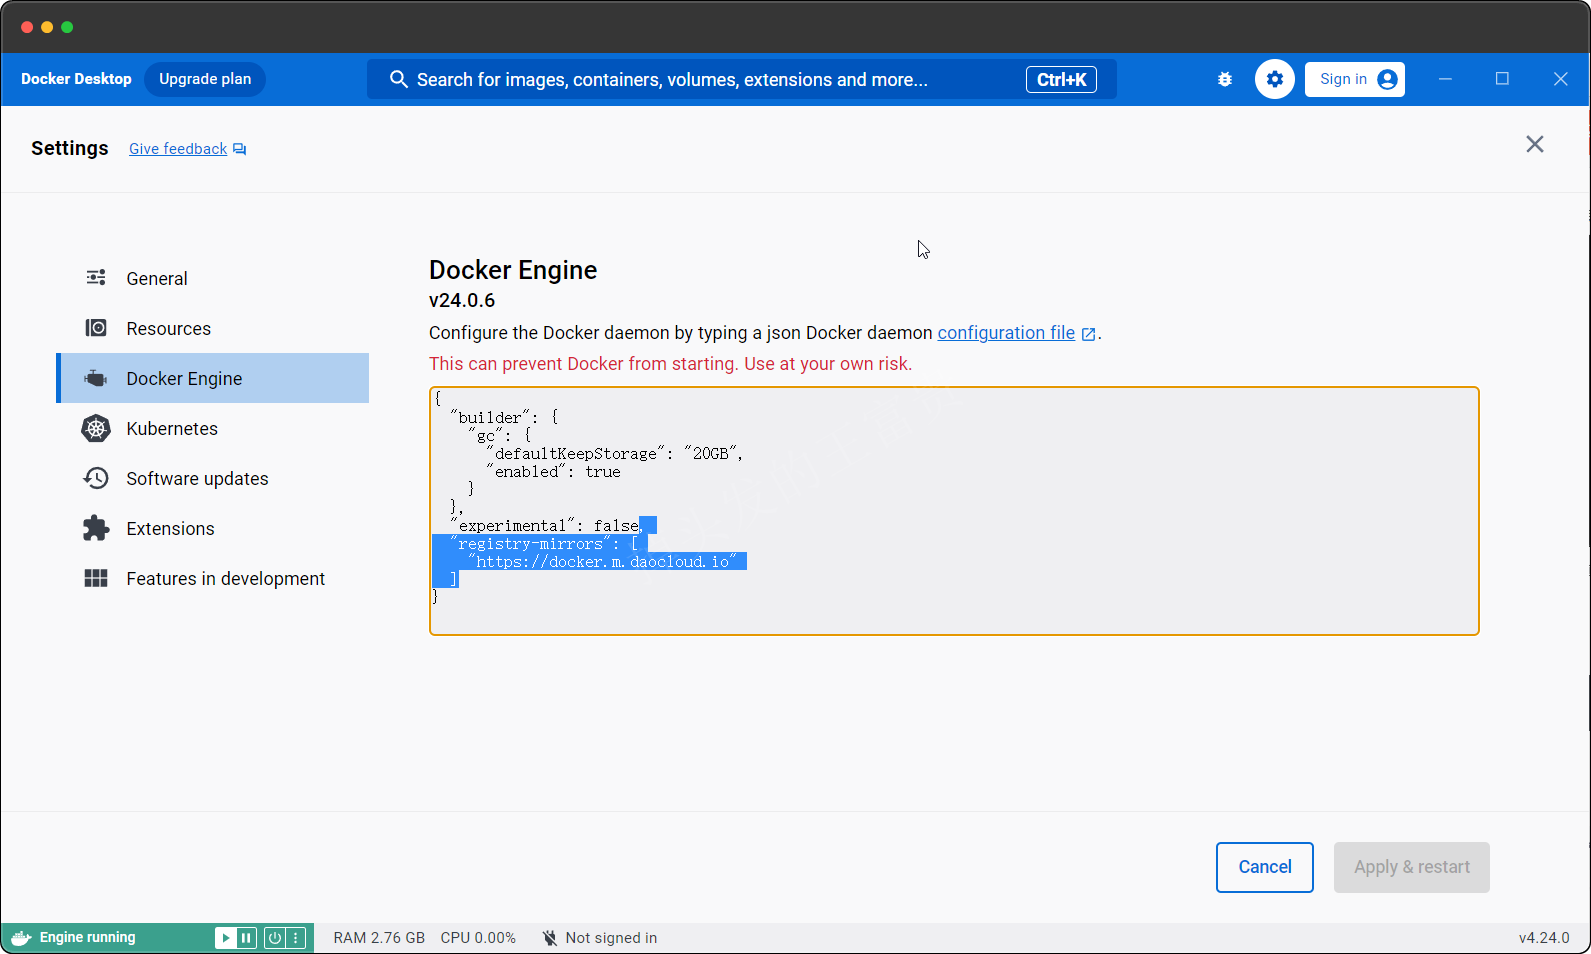Click the "experimental": false line
The height and width of the screenshot is (954, 1591).
(x=546, y=526)
